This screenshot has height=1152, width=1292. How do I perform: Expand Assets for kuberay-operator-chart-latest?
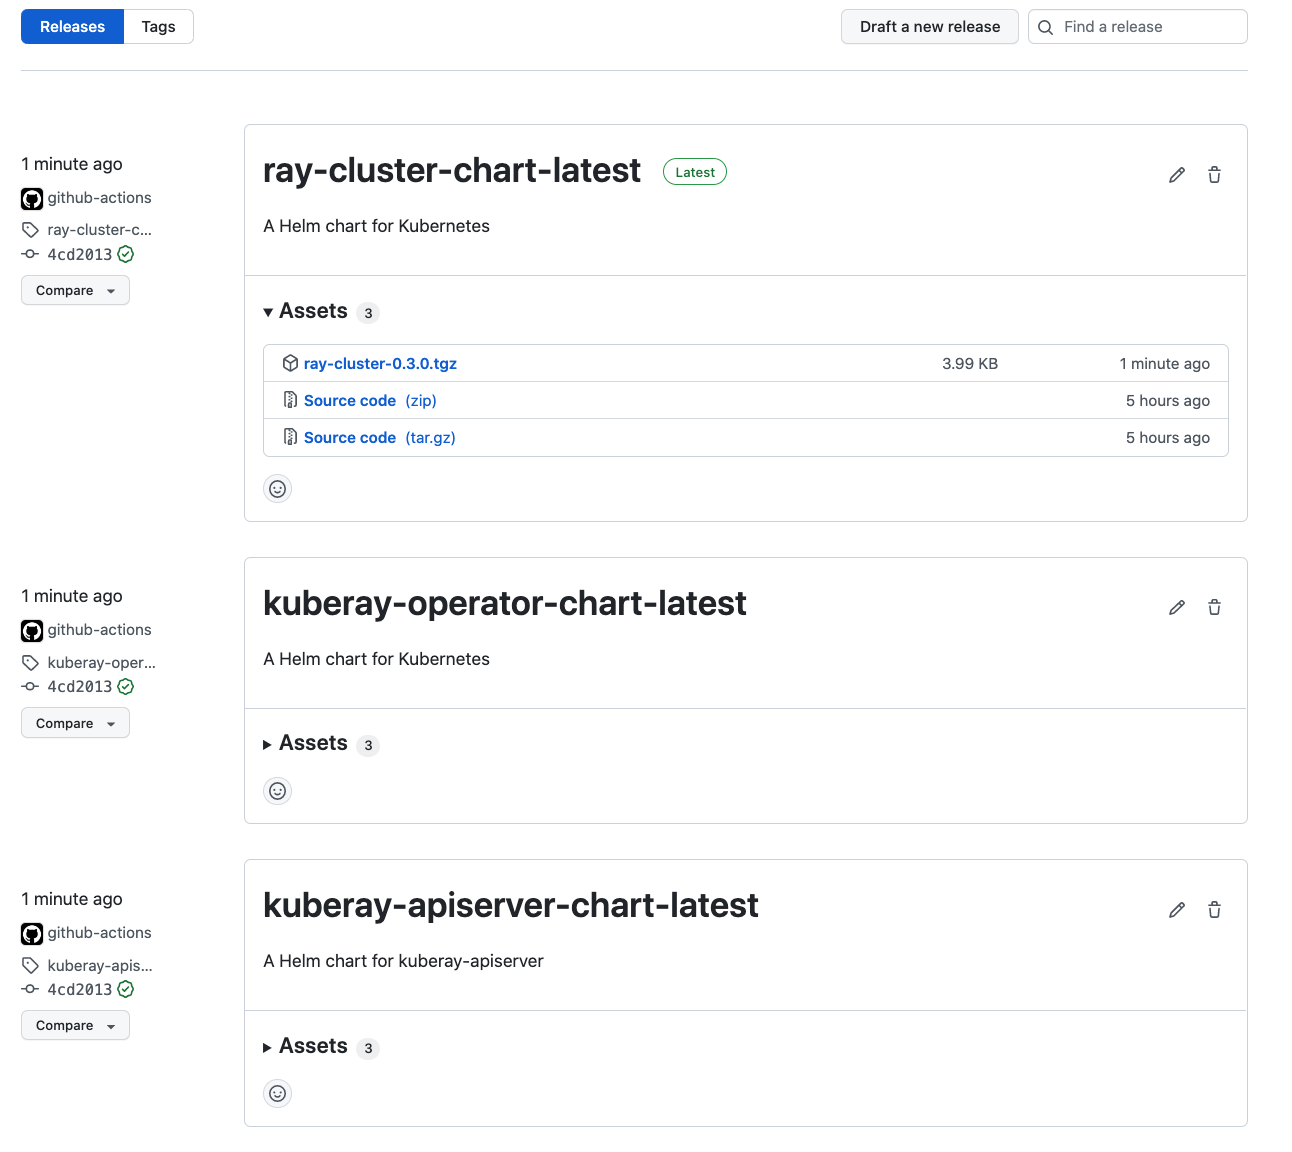(312, 744)
